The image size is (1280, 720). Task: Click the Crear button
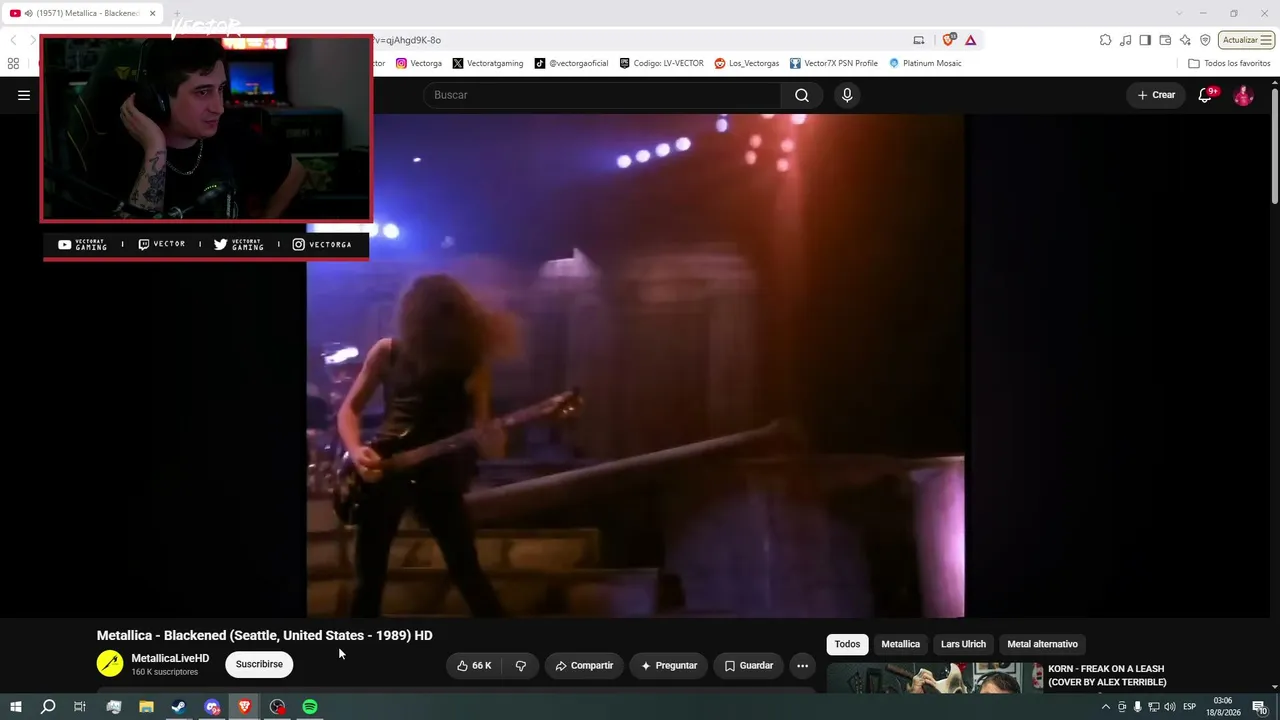point(1156,95)
